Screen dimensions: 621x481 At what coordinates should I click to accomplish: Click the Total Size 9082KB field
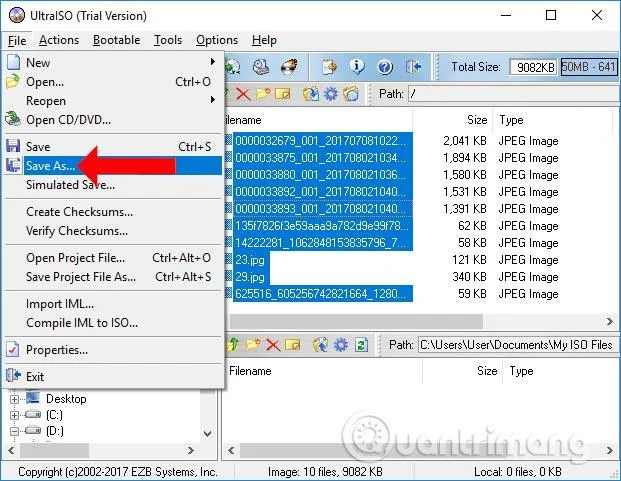coord(534,67)
